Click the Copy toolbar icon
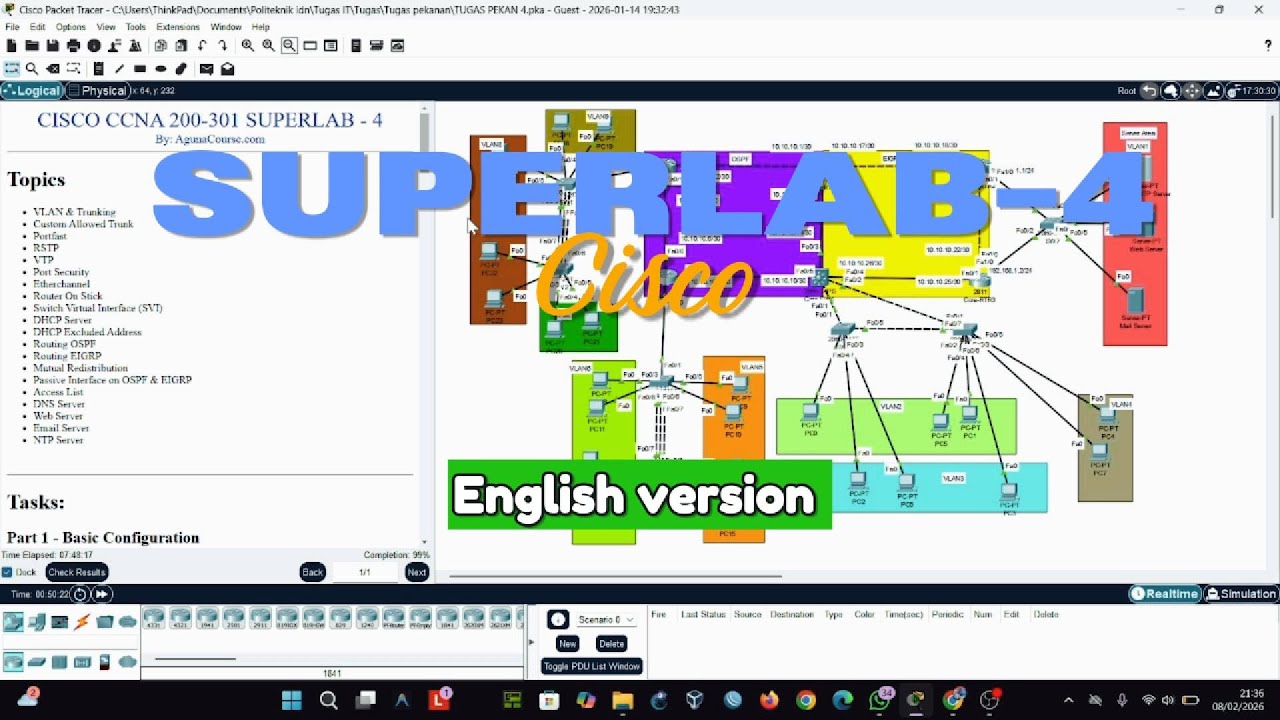This screenshot has width=1280, height=720. coord(160,46)
